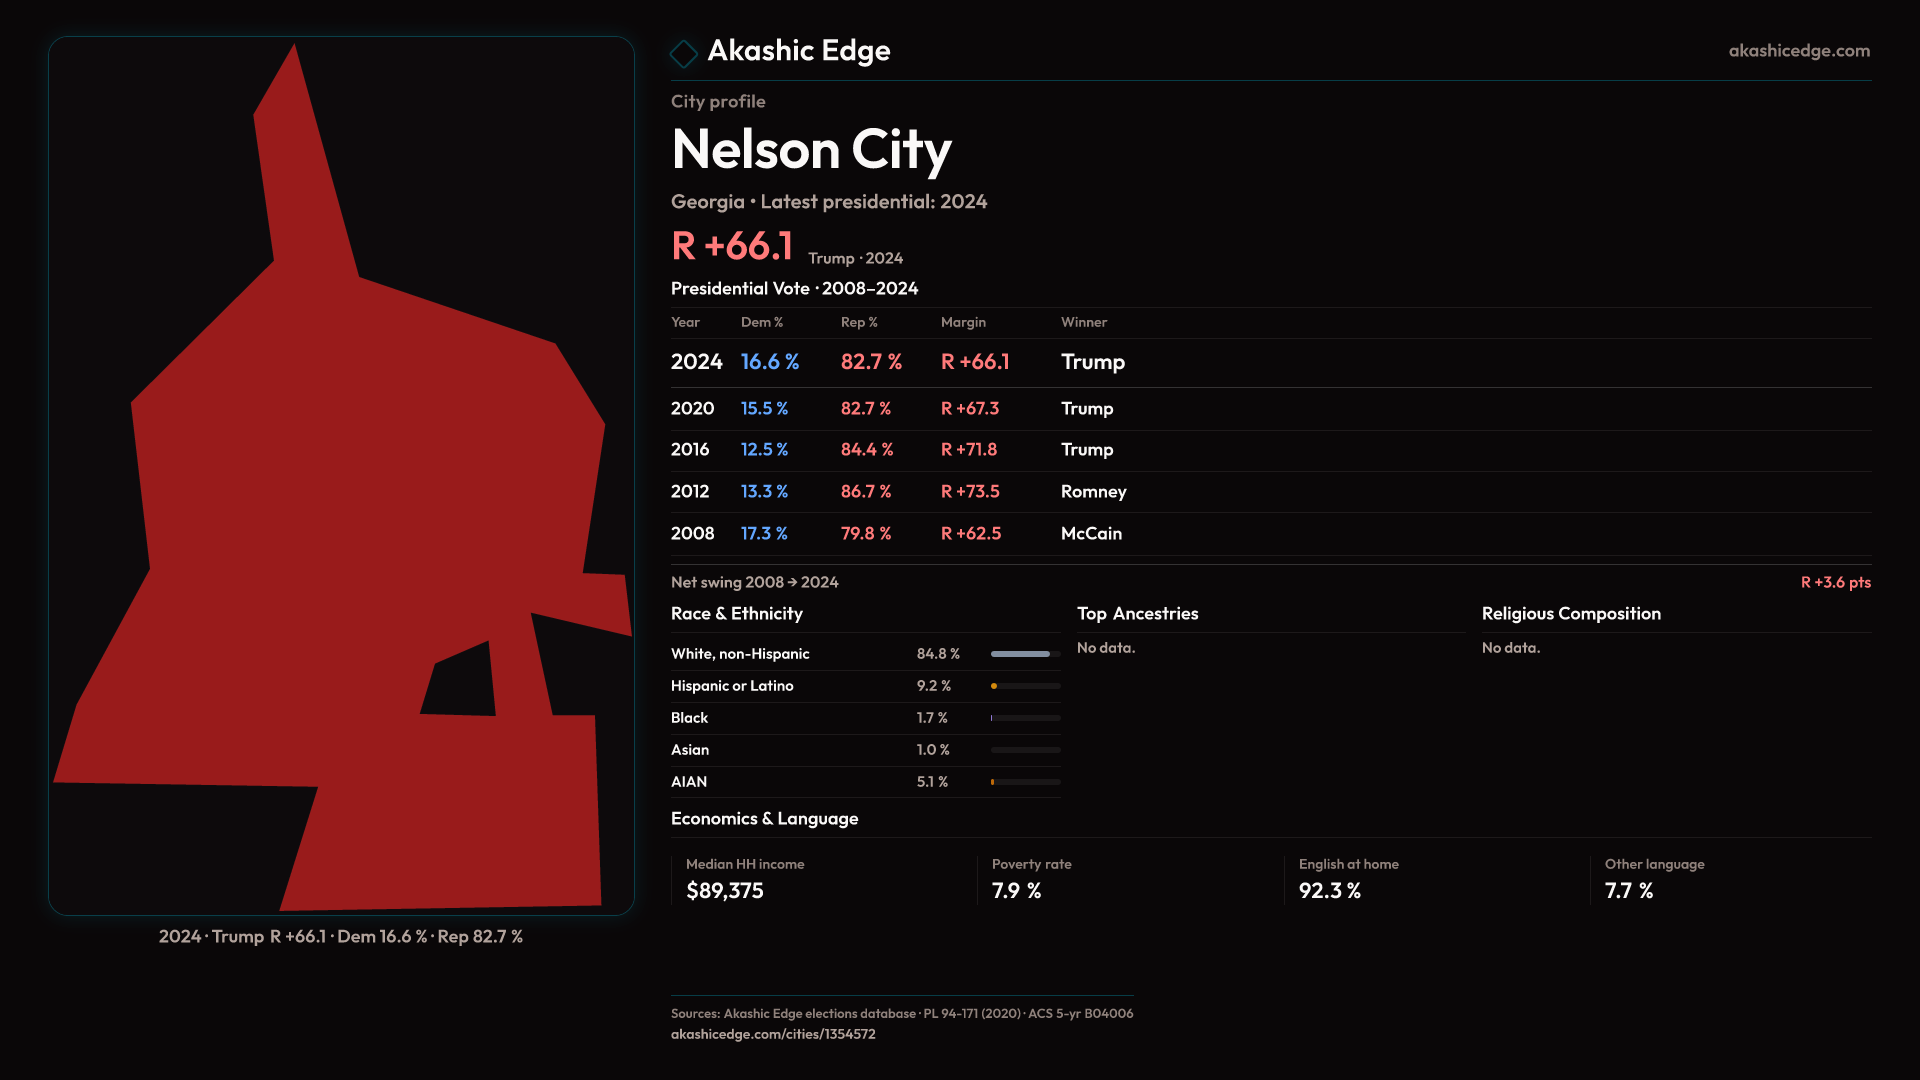Click the Akashic Edge diamond logo icon

click(x=684, y=53)
